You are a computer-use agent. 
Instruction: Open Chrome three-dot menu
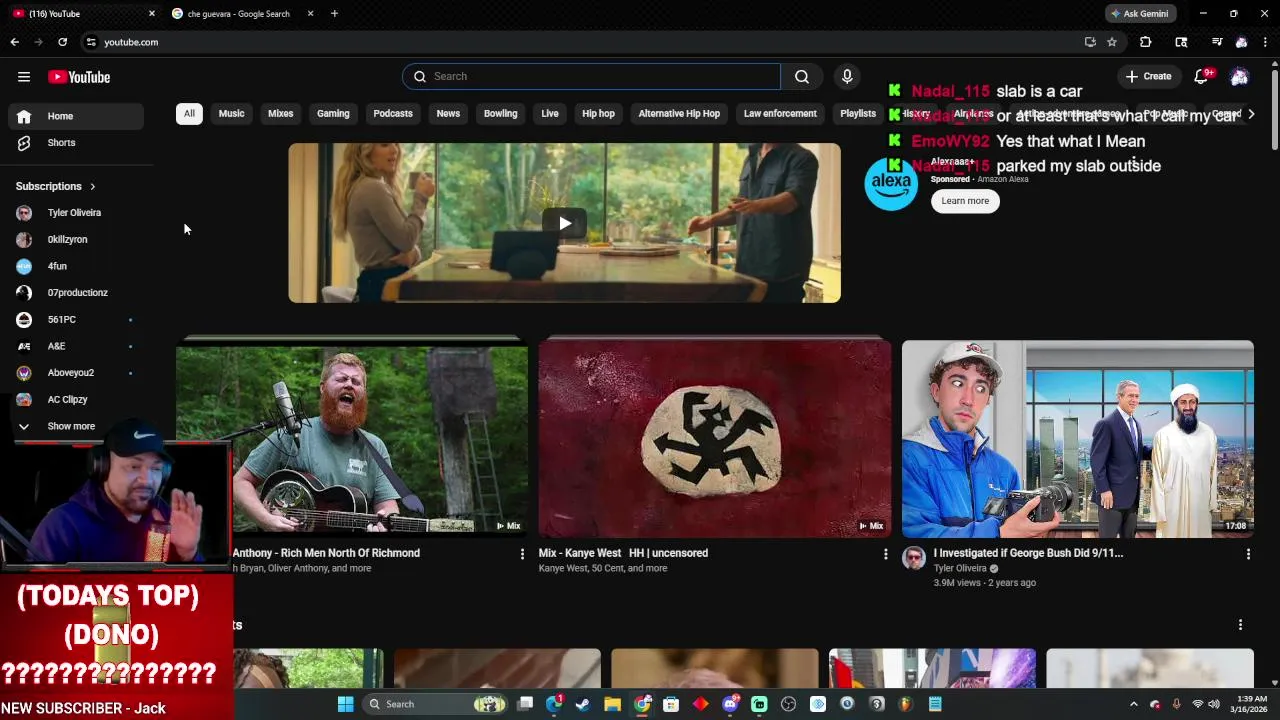1265,42
